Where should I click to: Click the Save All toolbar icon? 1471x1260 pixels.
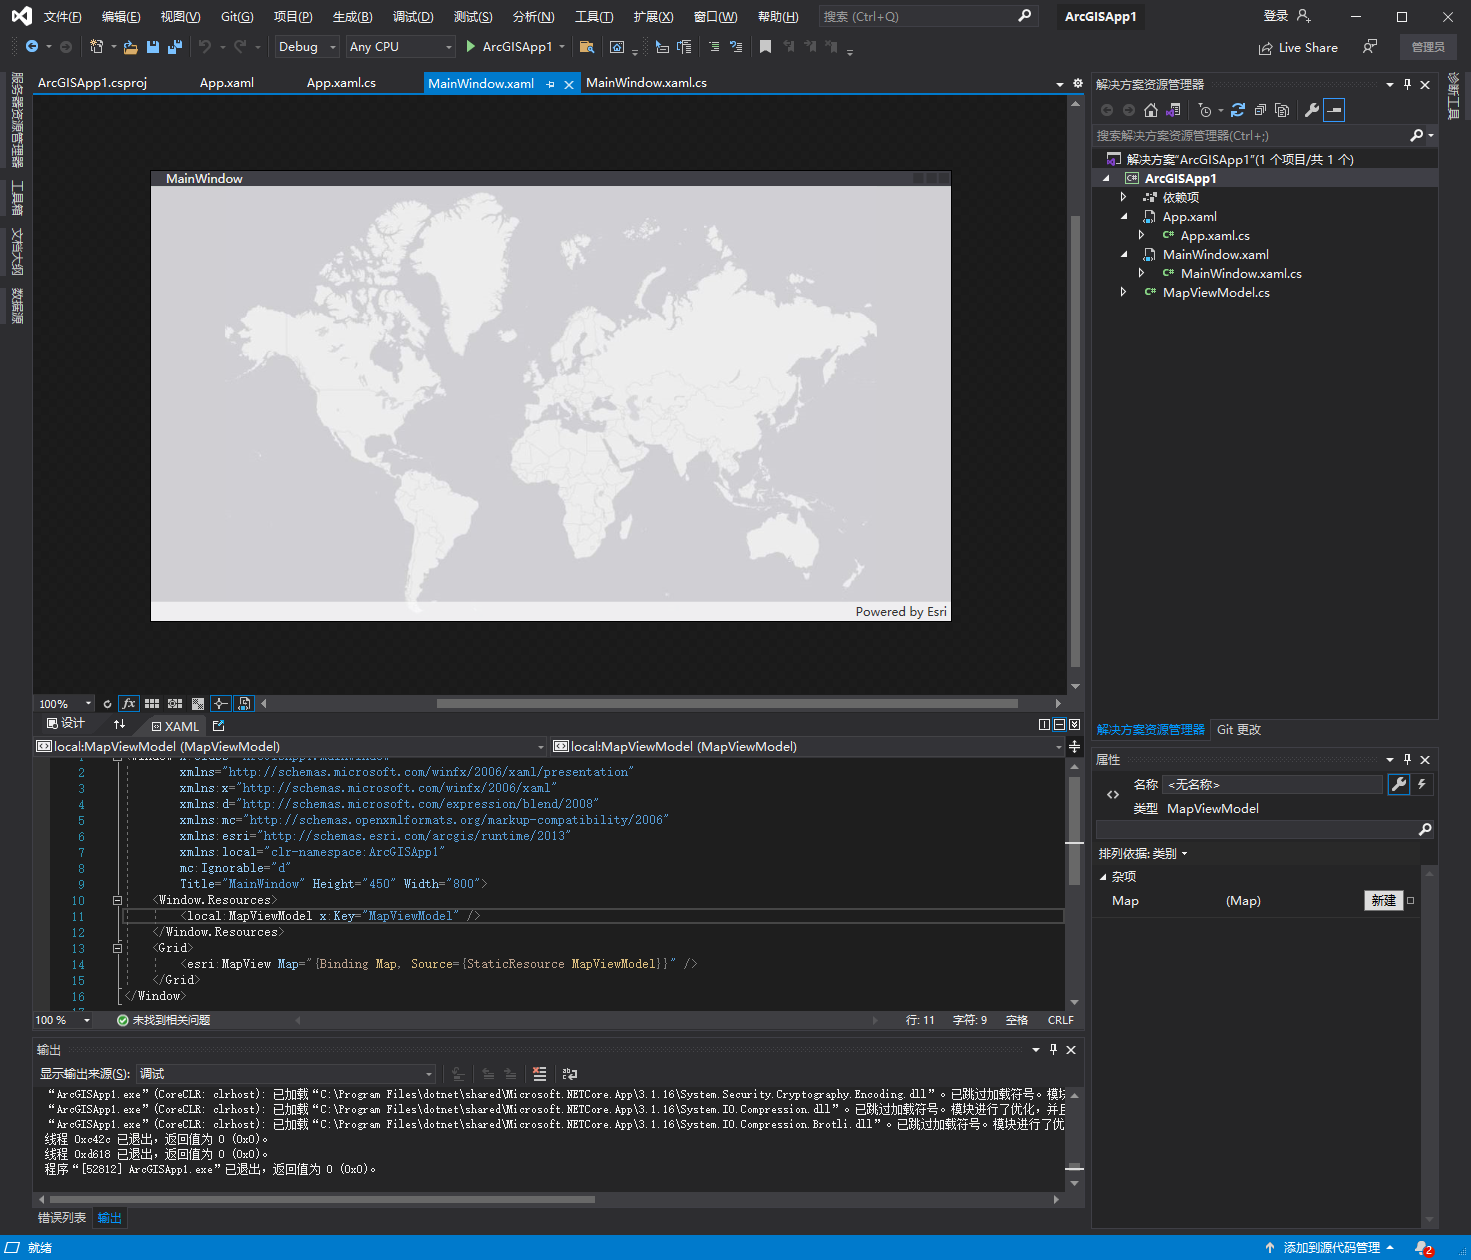click(x=175, y=47)
